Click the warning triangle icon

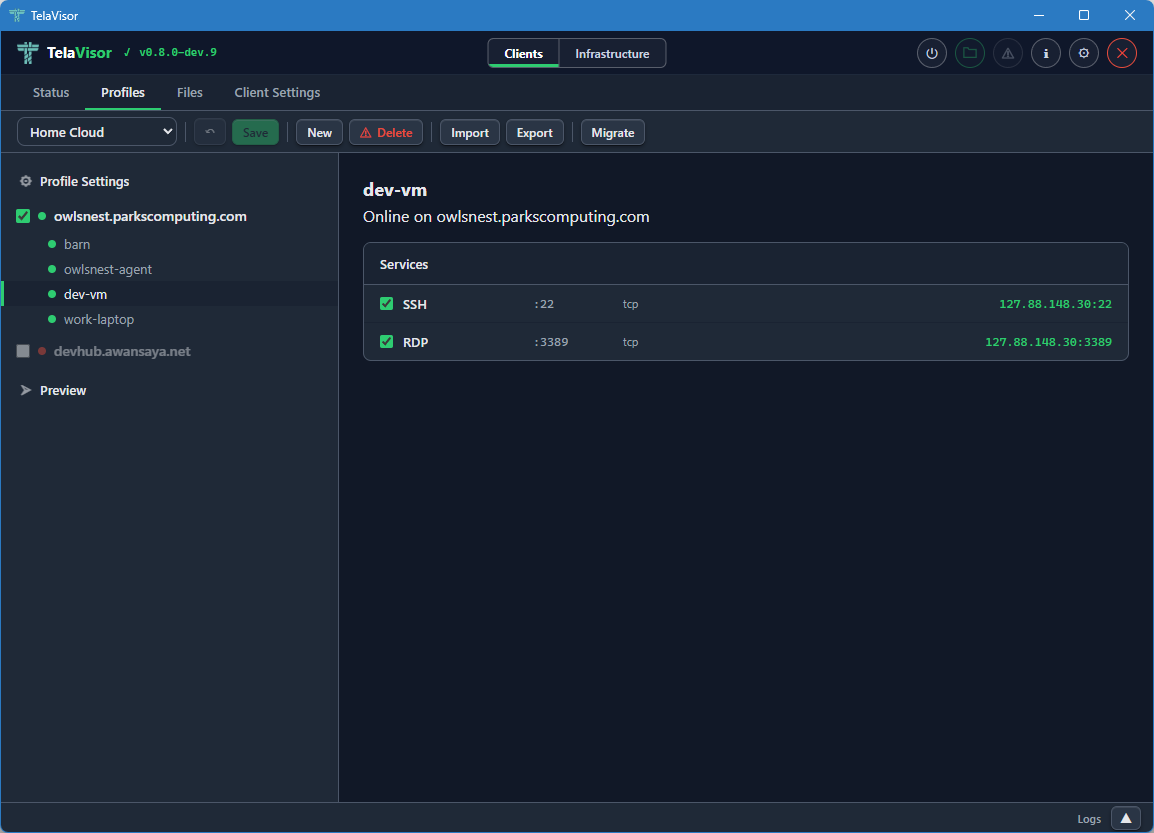tap(1007, 53)
